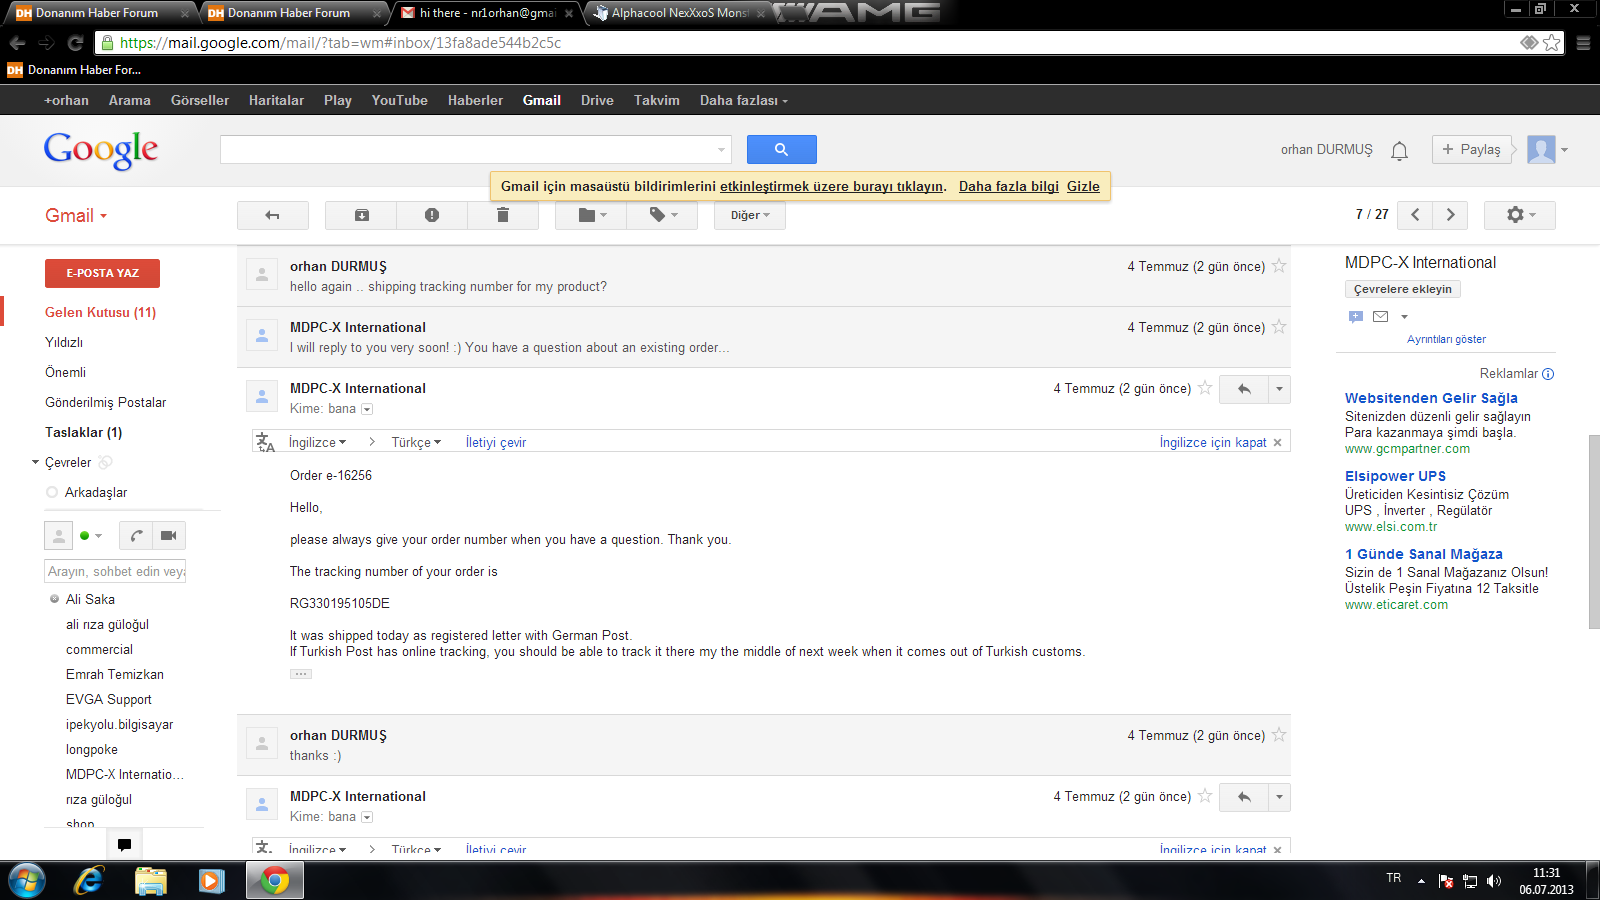The image size is (1600, 900).
Task: Open Drive in Google top bar
Action: tap(597, 100)
